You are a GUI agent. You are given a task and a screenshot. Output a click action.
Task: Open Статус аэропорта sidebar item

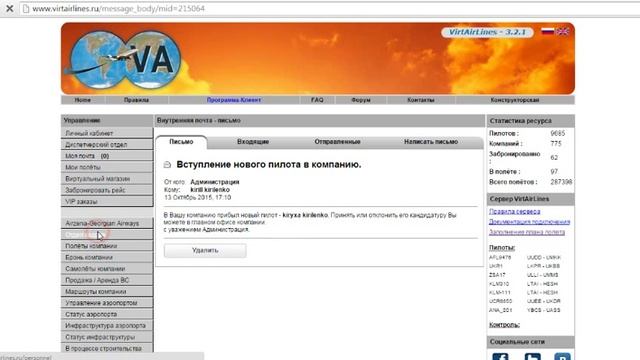pyautogui.click(x=107, y=315)
